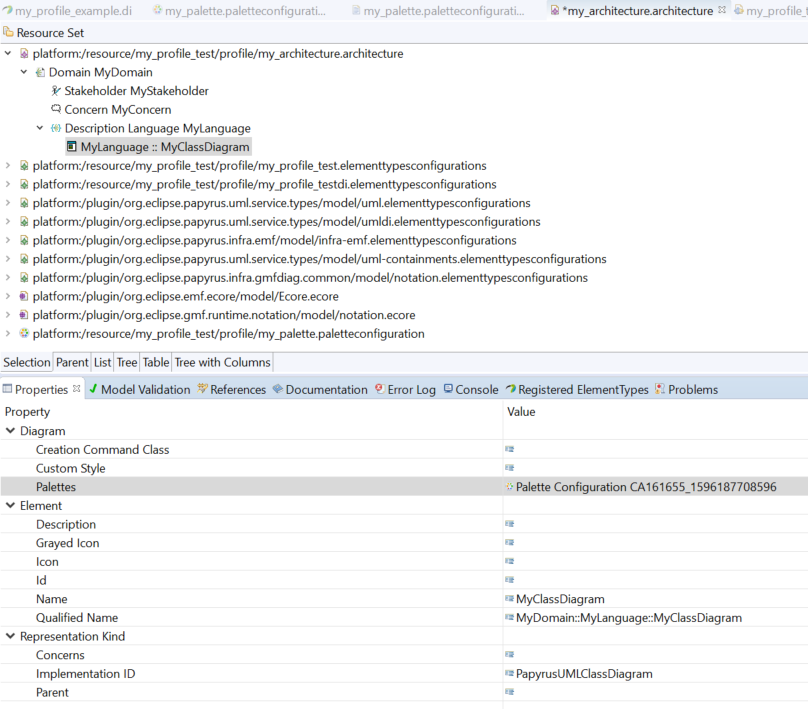
Task: Click the Documentation view icon
Action: tap(278, 389)
